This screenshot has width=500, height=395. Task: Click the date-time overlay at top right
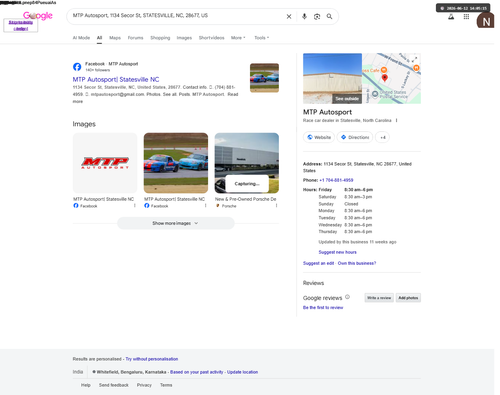coord(463,8)
